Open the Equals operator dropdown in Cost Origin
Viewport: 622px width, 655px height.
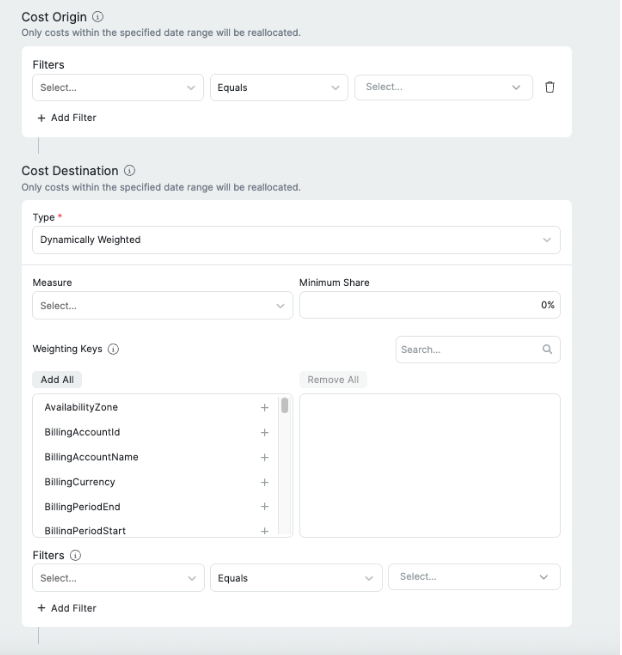coord(279,87)
